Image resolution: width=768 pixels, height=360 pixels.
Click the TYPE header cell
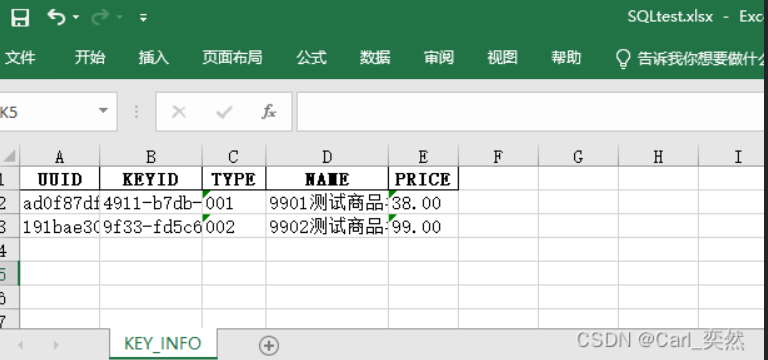tap(234, 179)
